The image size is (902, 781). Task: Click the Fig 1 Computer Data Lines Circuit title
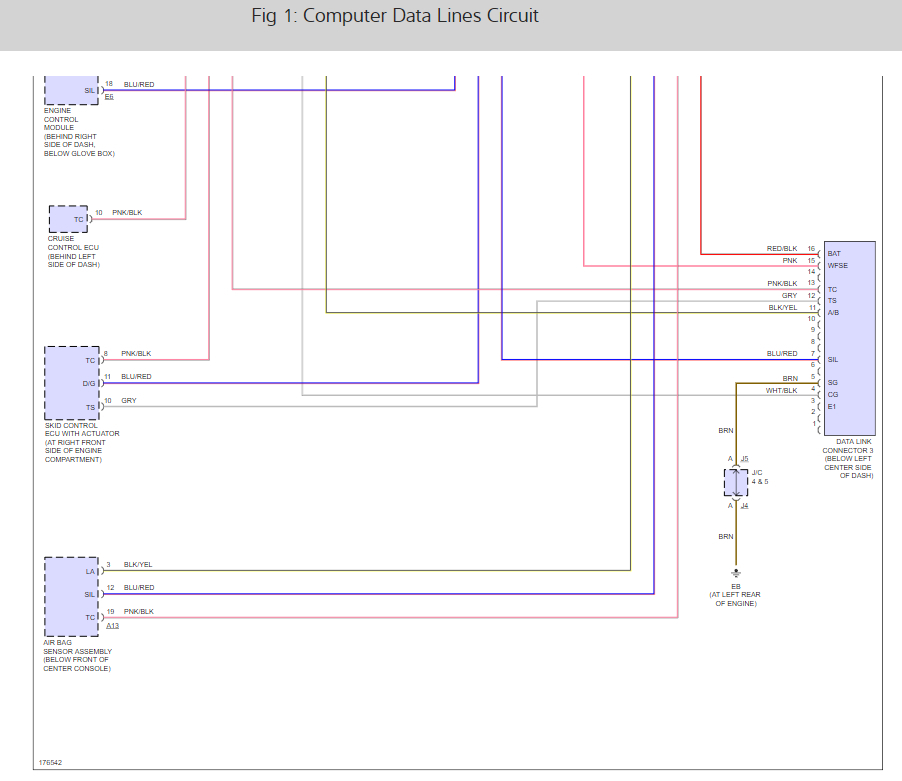coord(395,16)
